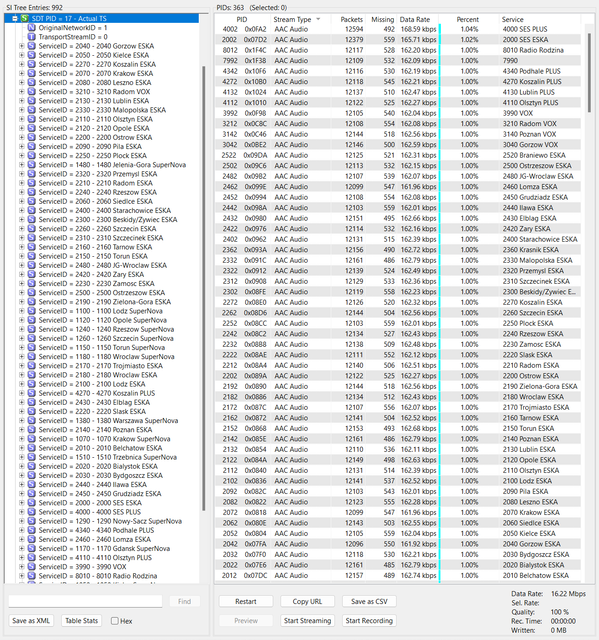Click the service icon for 1480 Jelenia-Gora SuperNova
Image resolution: width=599 pixels, height=640 pixels.
31,164
